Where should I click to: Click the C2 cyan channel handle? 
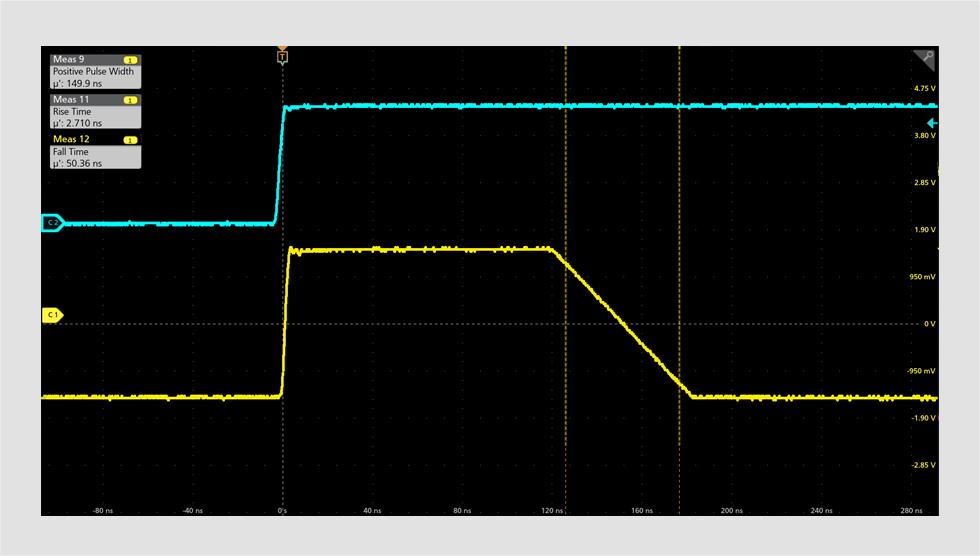[51, 223]
